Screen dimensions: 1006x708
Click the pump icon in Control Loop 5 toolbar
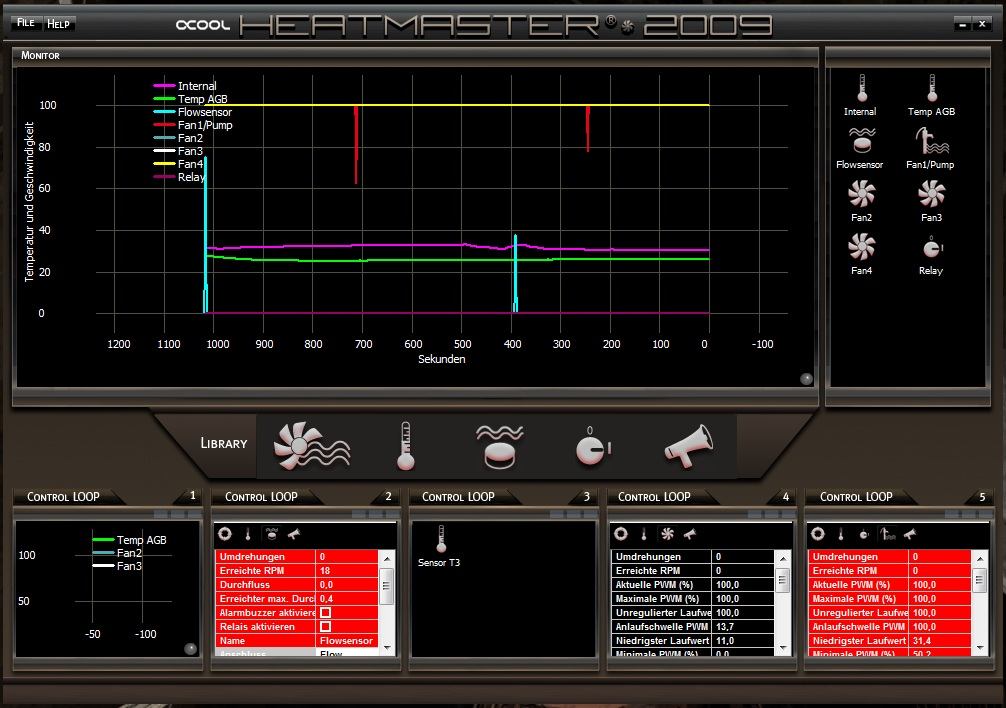[x=887, y=534]
